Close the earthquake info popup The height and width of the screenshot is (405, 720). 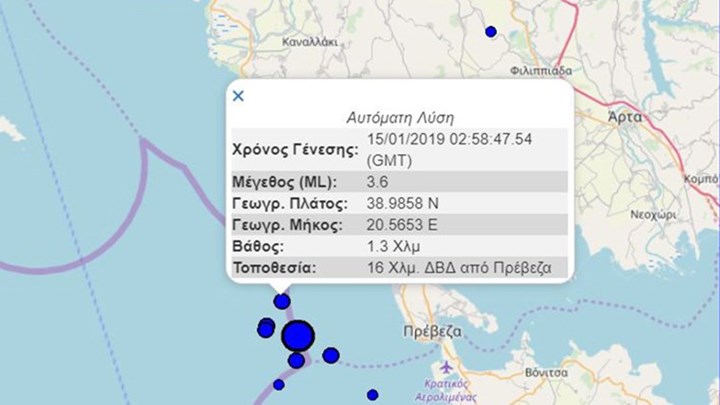click(x=238, y=96)
